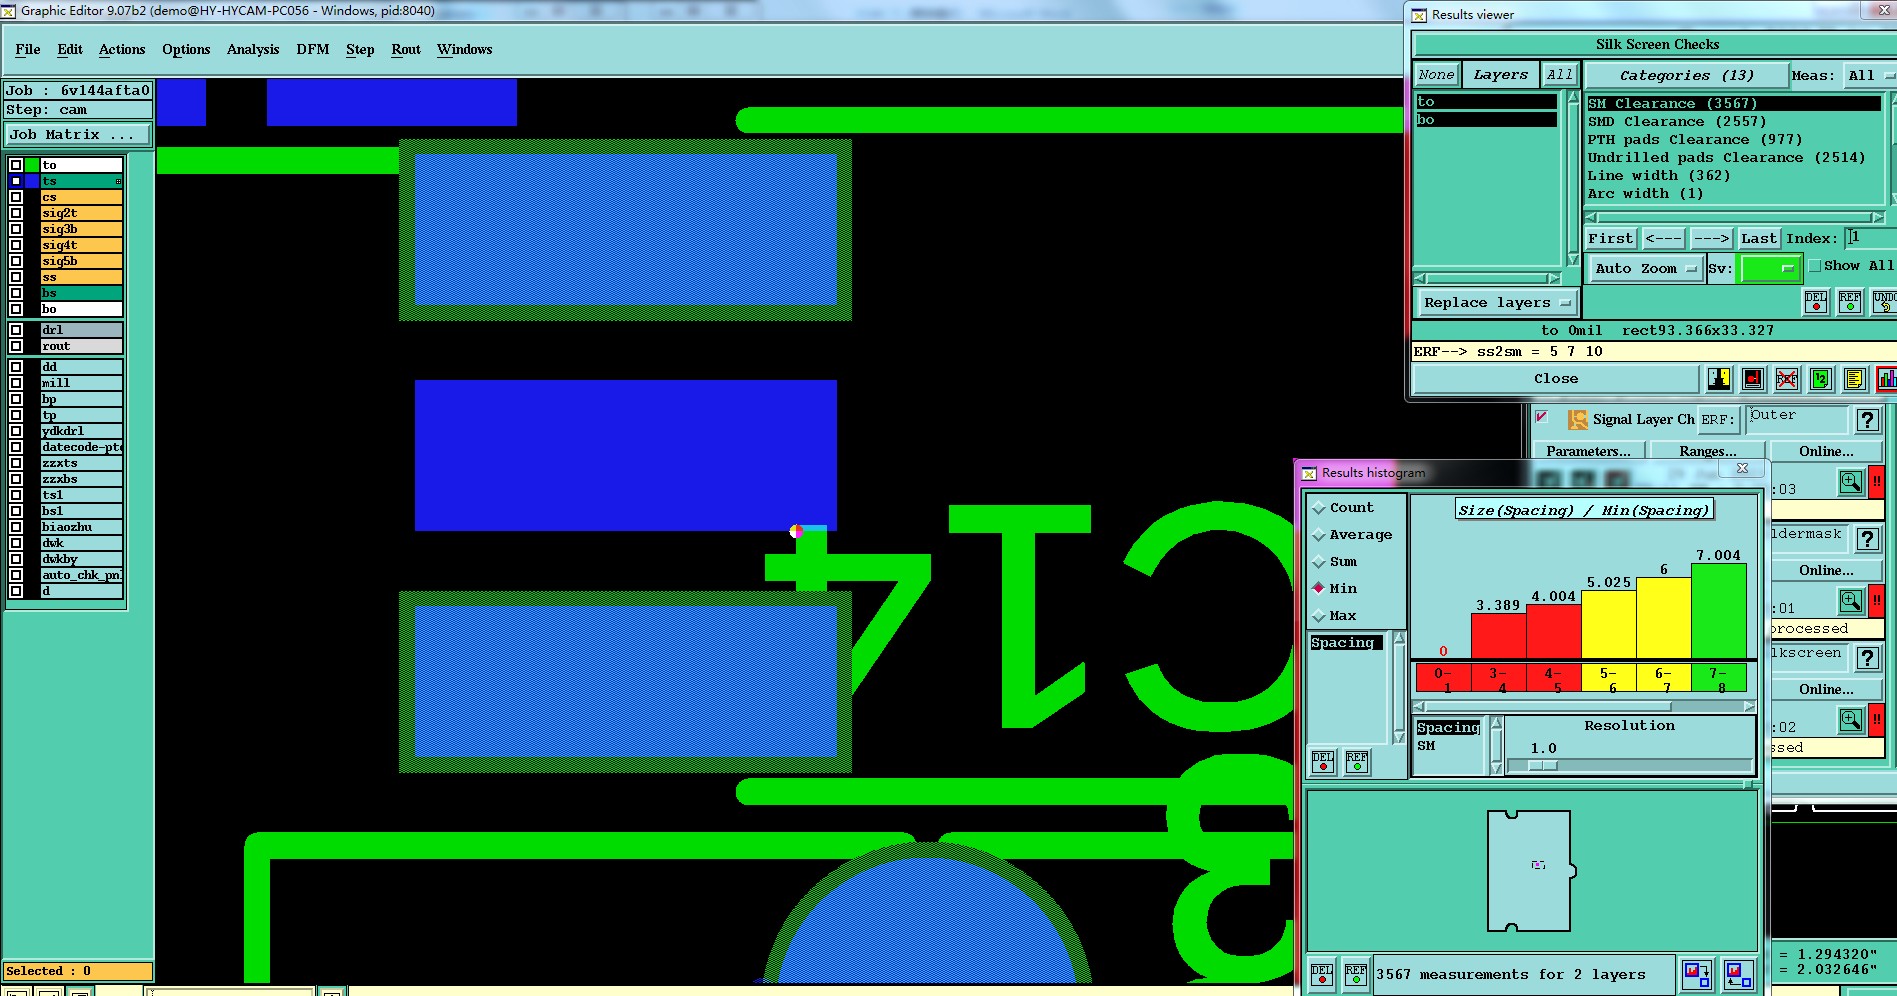Enable the Show All checkbox
This screenshot has width=1897, height=996.
coord(1814,266)
